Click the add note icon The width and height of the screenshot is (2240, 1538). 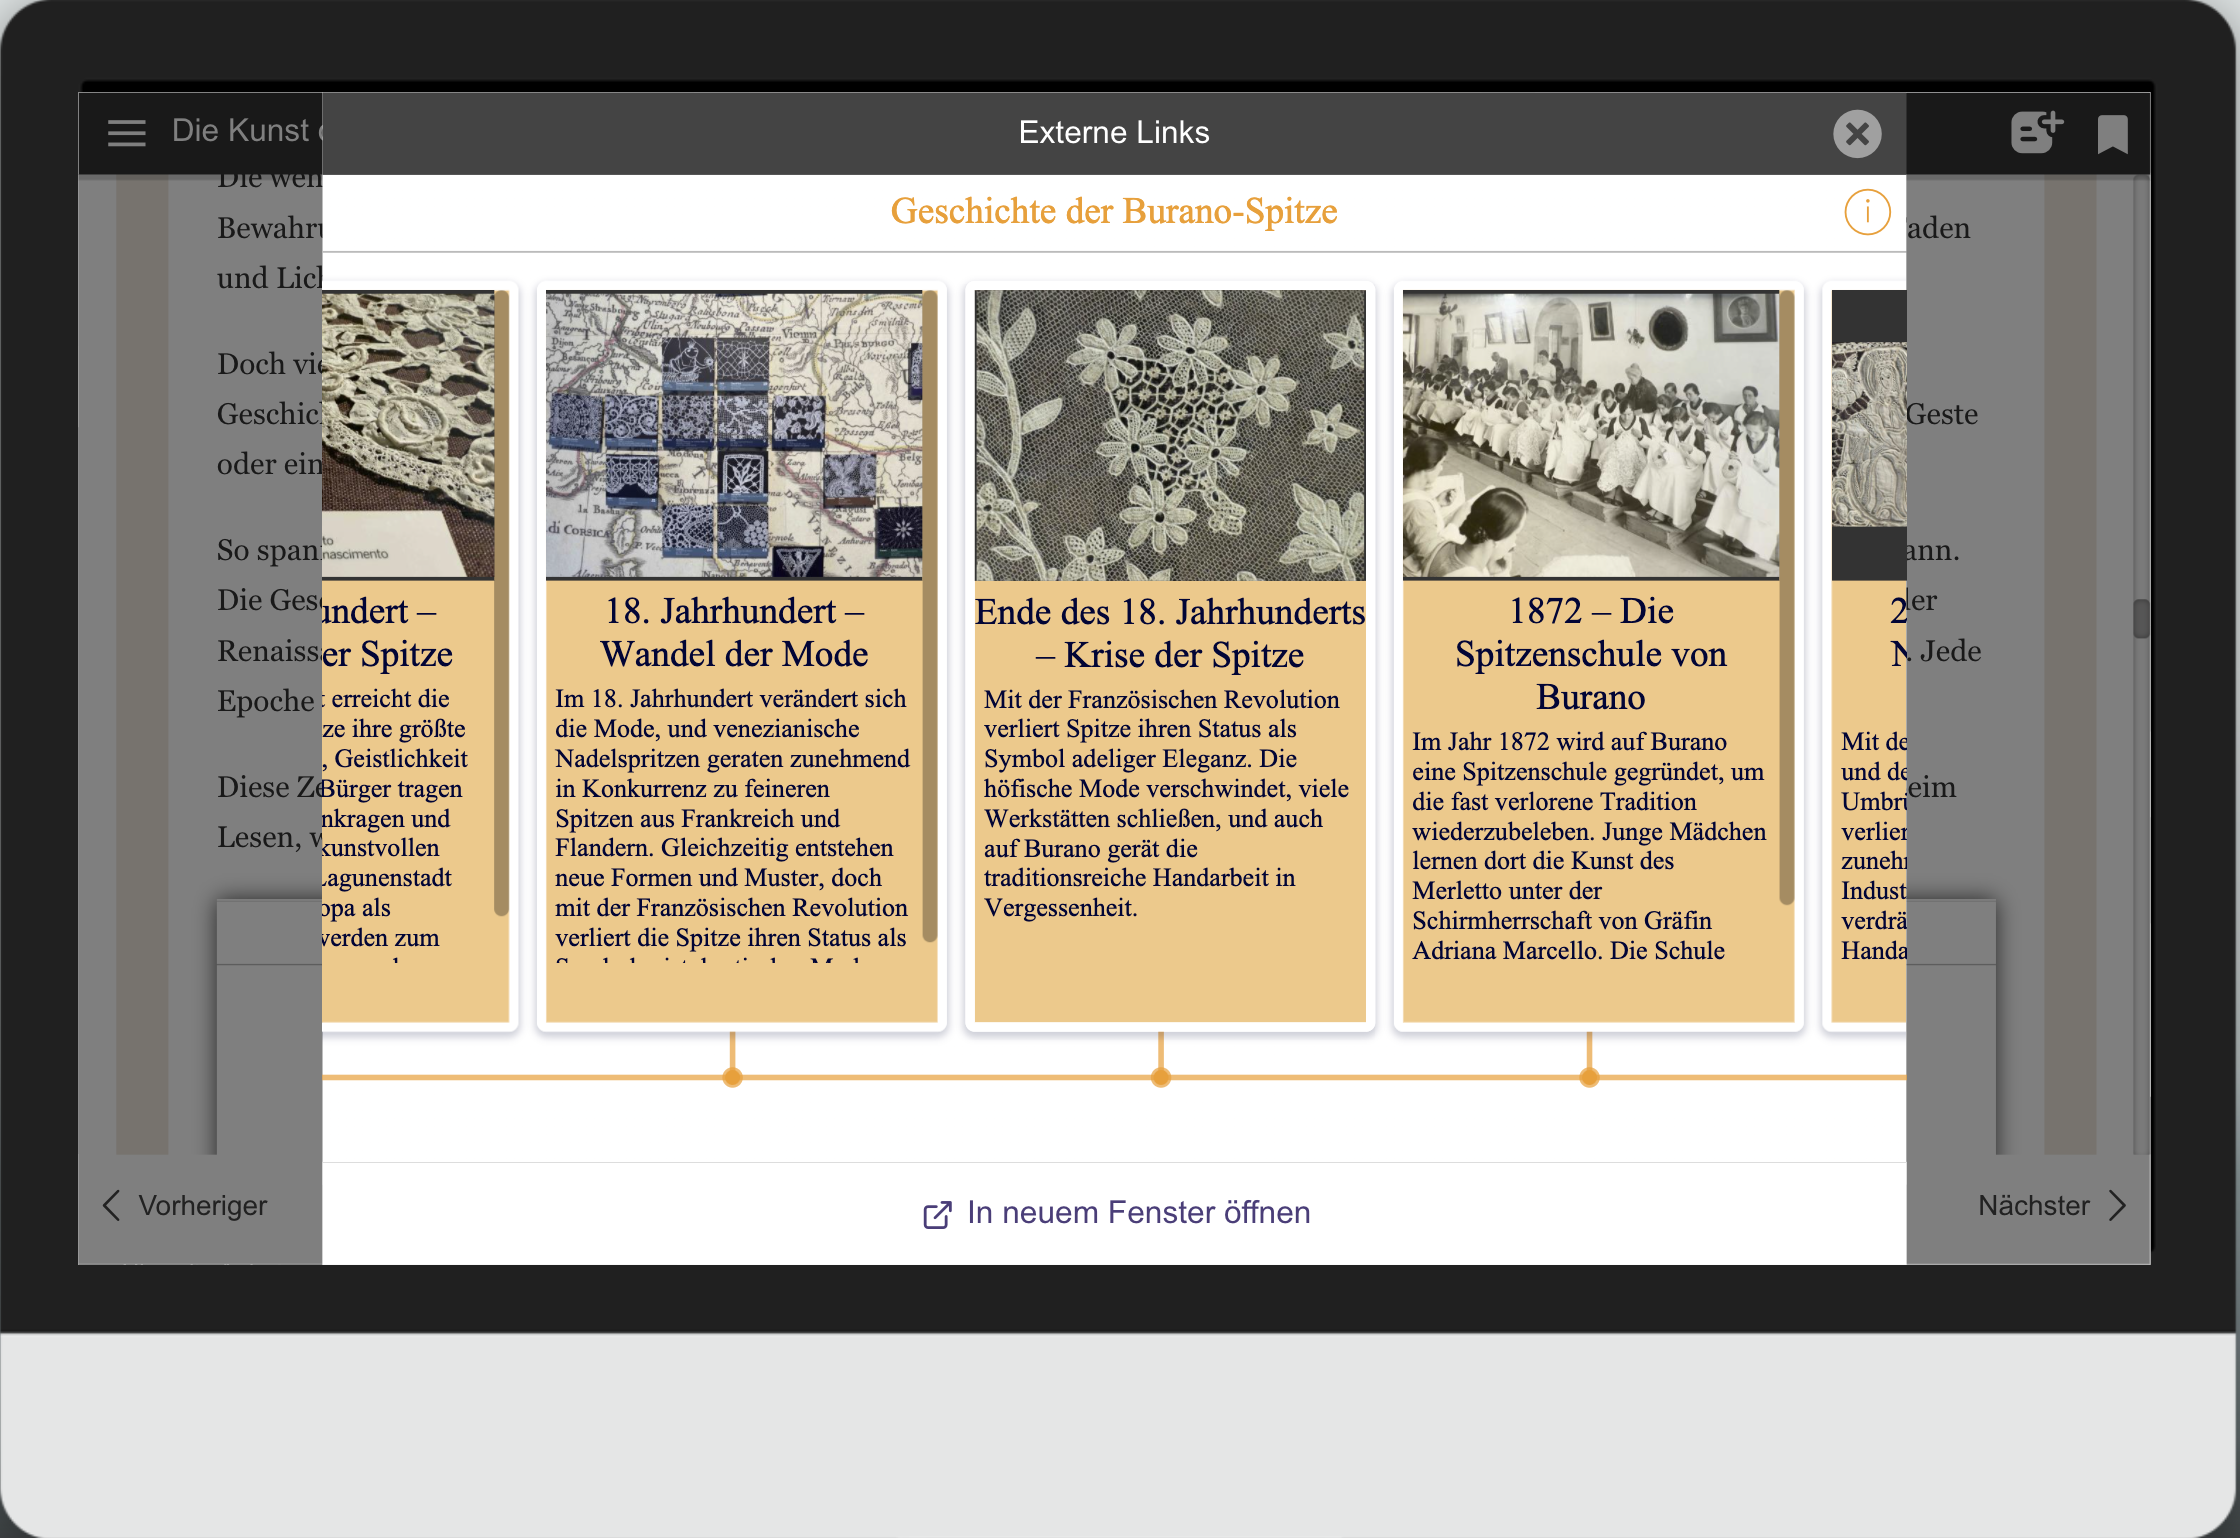(2036, 132)
